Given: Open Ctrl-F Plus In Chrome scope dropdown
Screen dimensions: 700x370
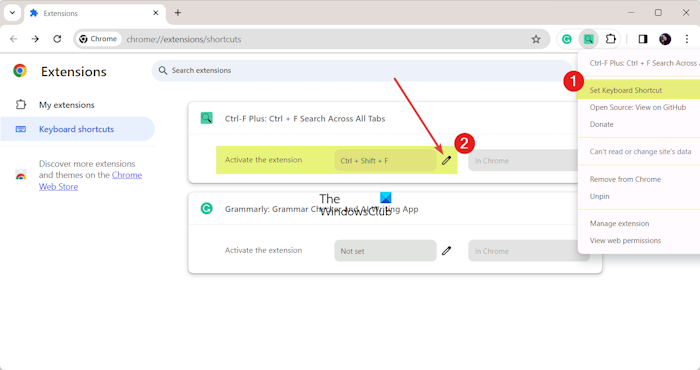Looking at the screenshot, I should (x=523, y=161).
